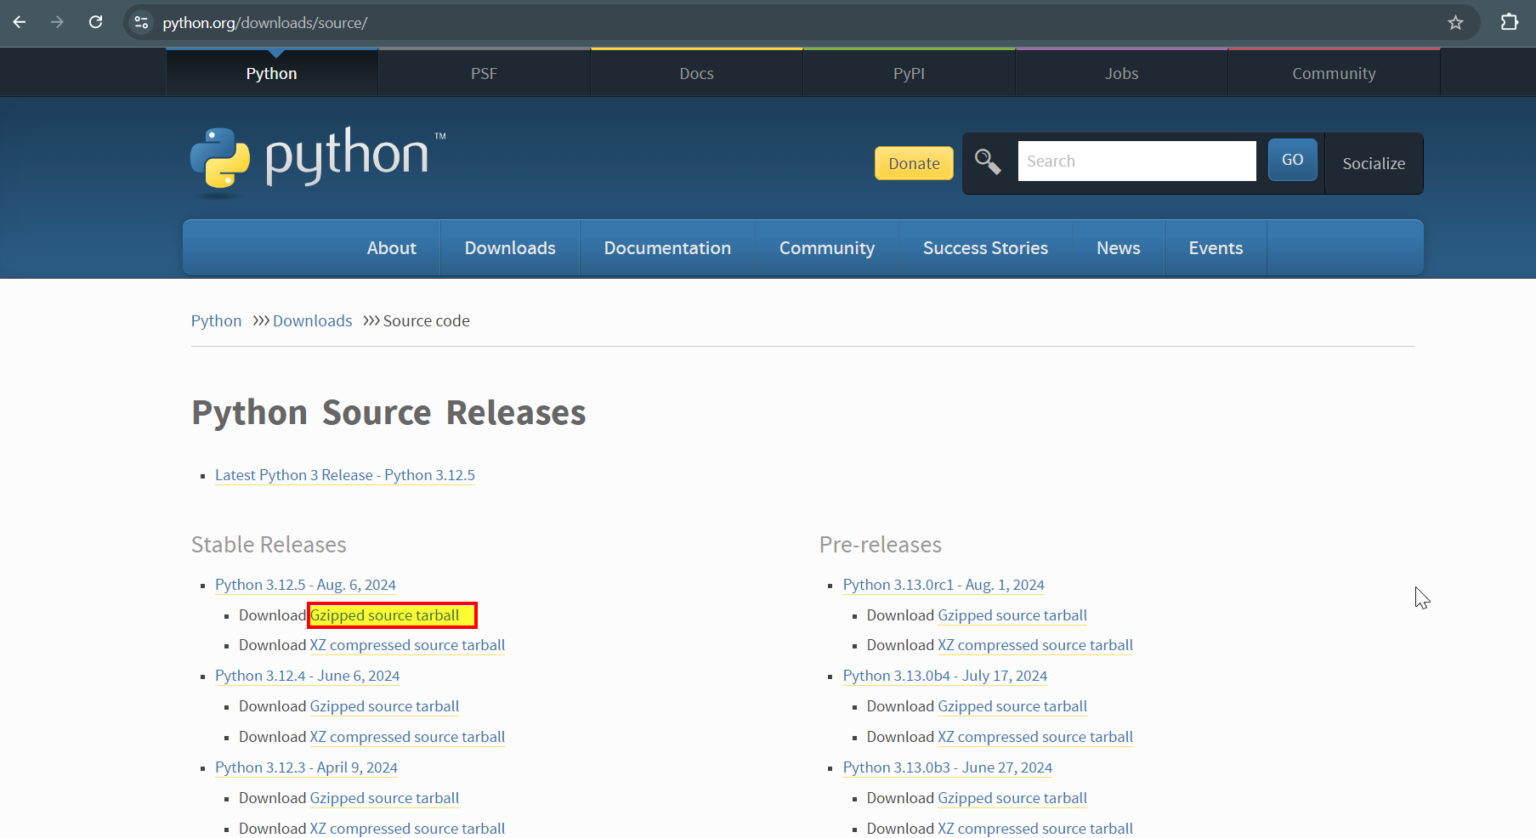Download Gzipped source tarball for Python 3.12.5

[385, 615]
